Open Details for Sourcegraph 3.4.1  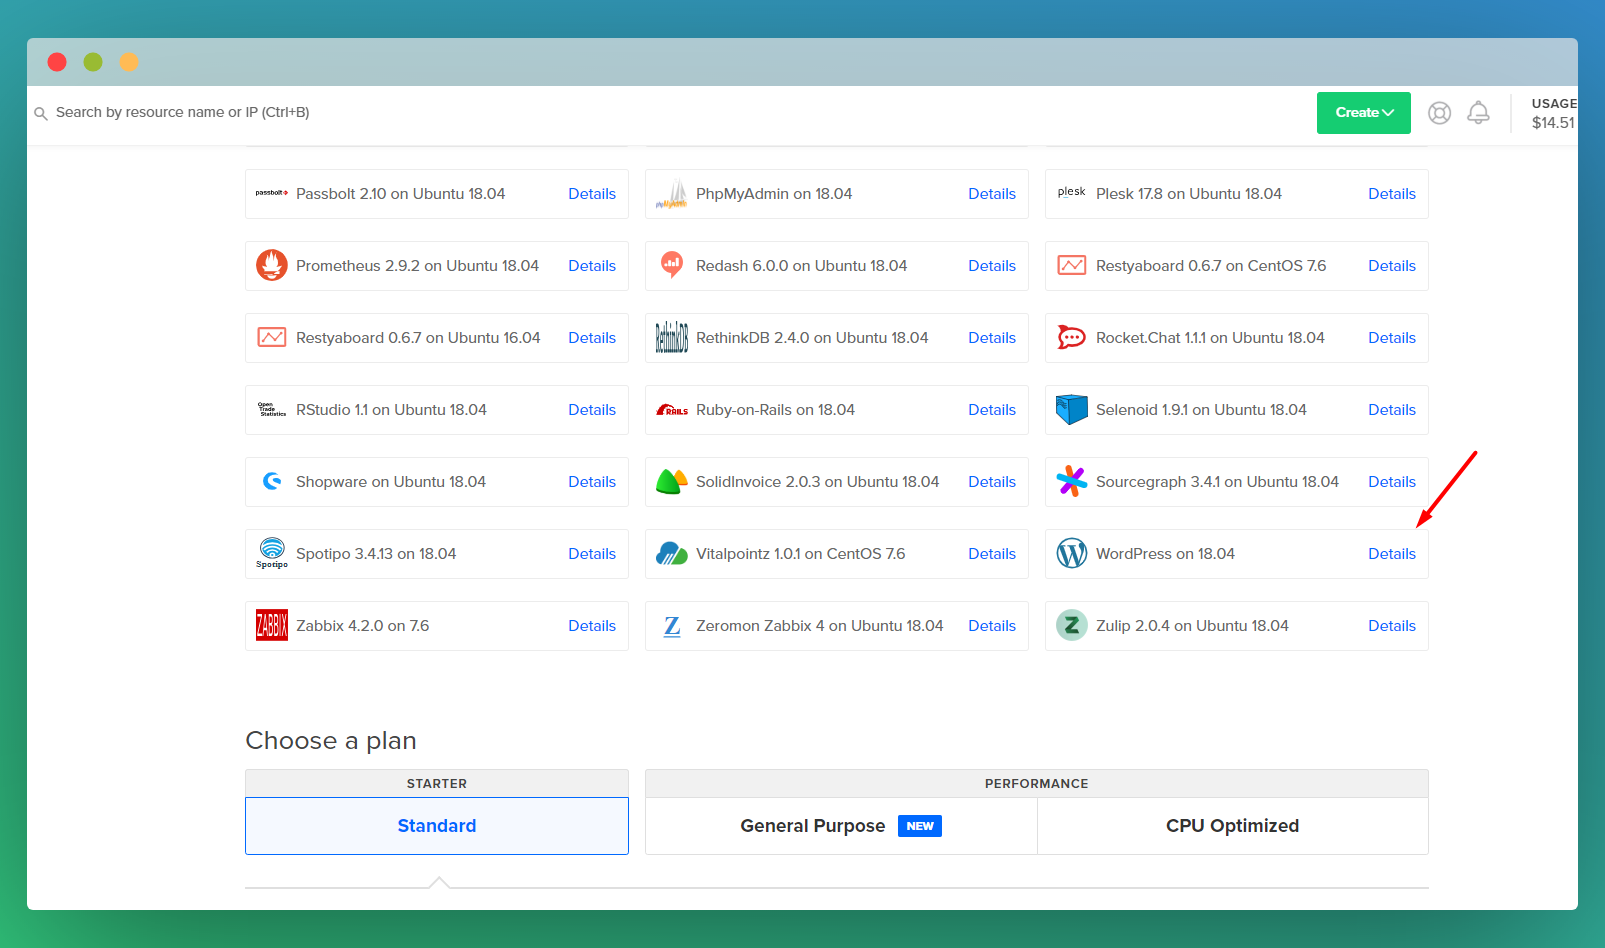click(1392, 482)
